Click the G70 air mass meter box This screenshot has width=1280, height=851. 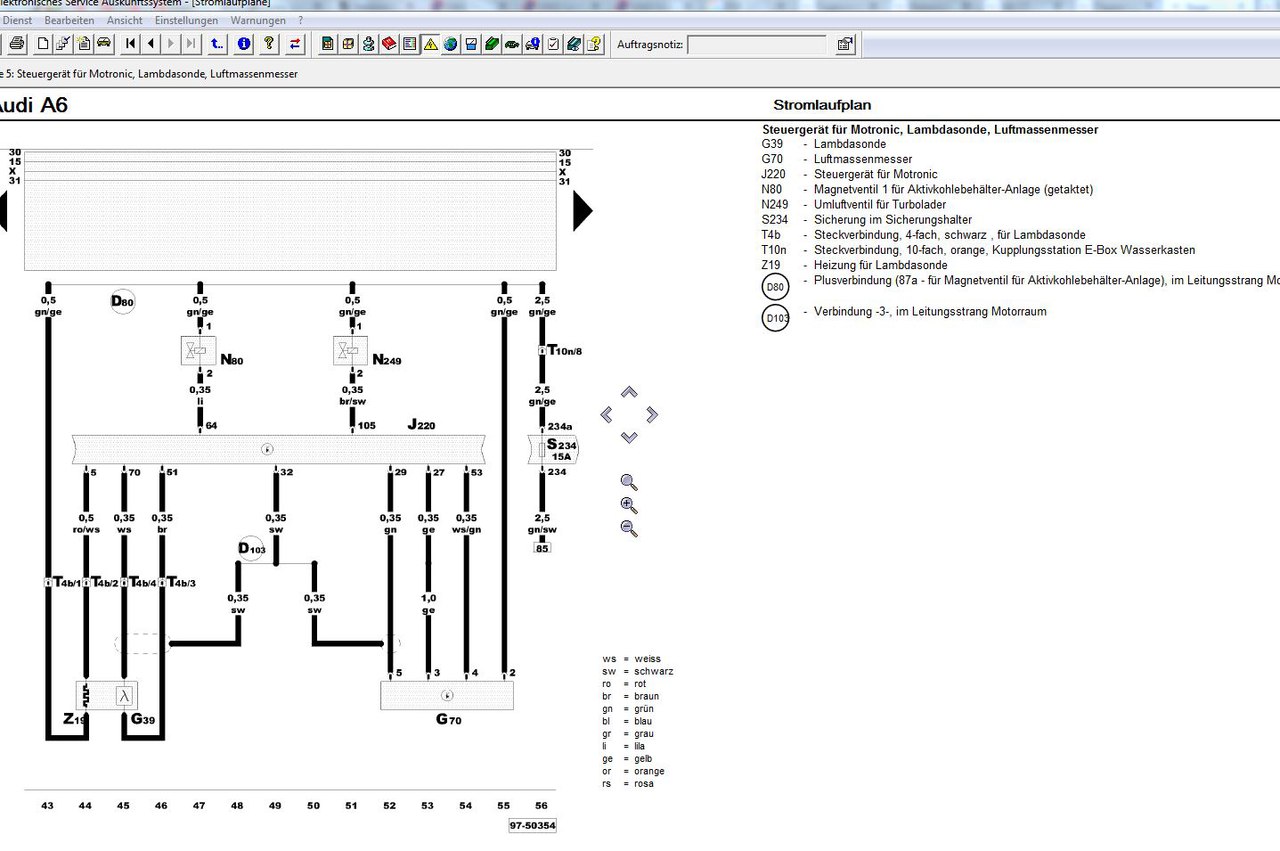click(447, 695)
